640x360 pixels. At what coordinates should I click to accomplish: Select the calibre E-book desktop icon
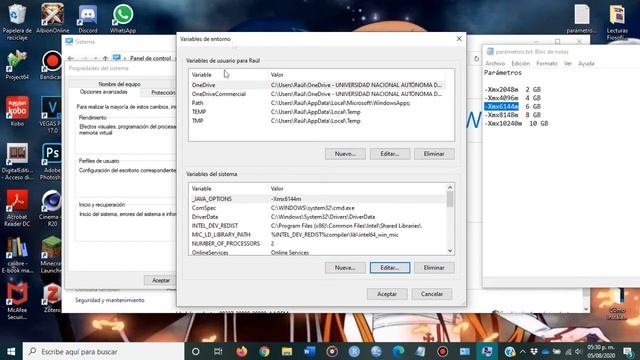pos(17,255)
